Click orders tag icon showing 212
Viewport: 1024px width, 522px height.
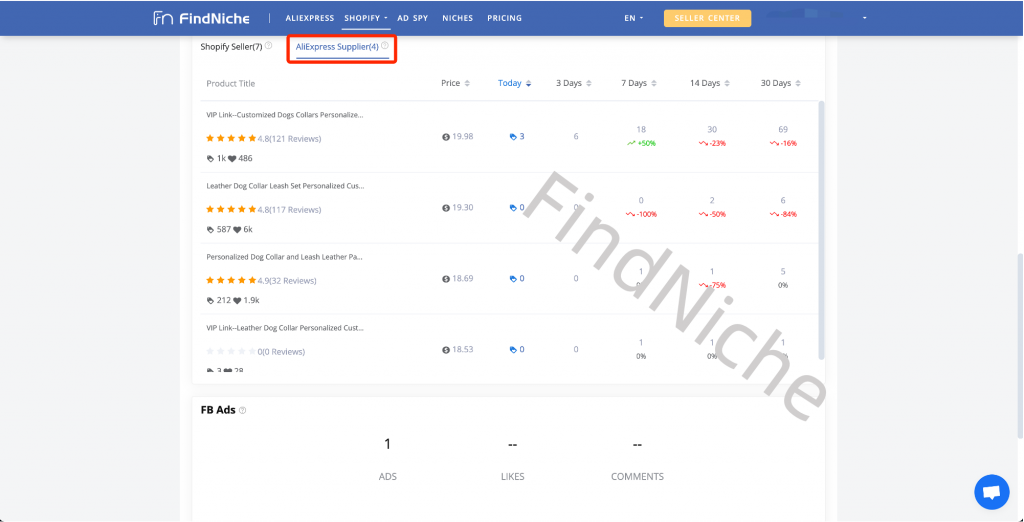click(210, 301)
